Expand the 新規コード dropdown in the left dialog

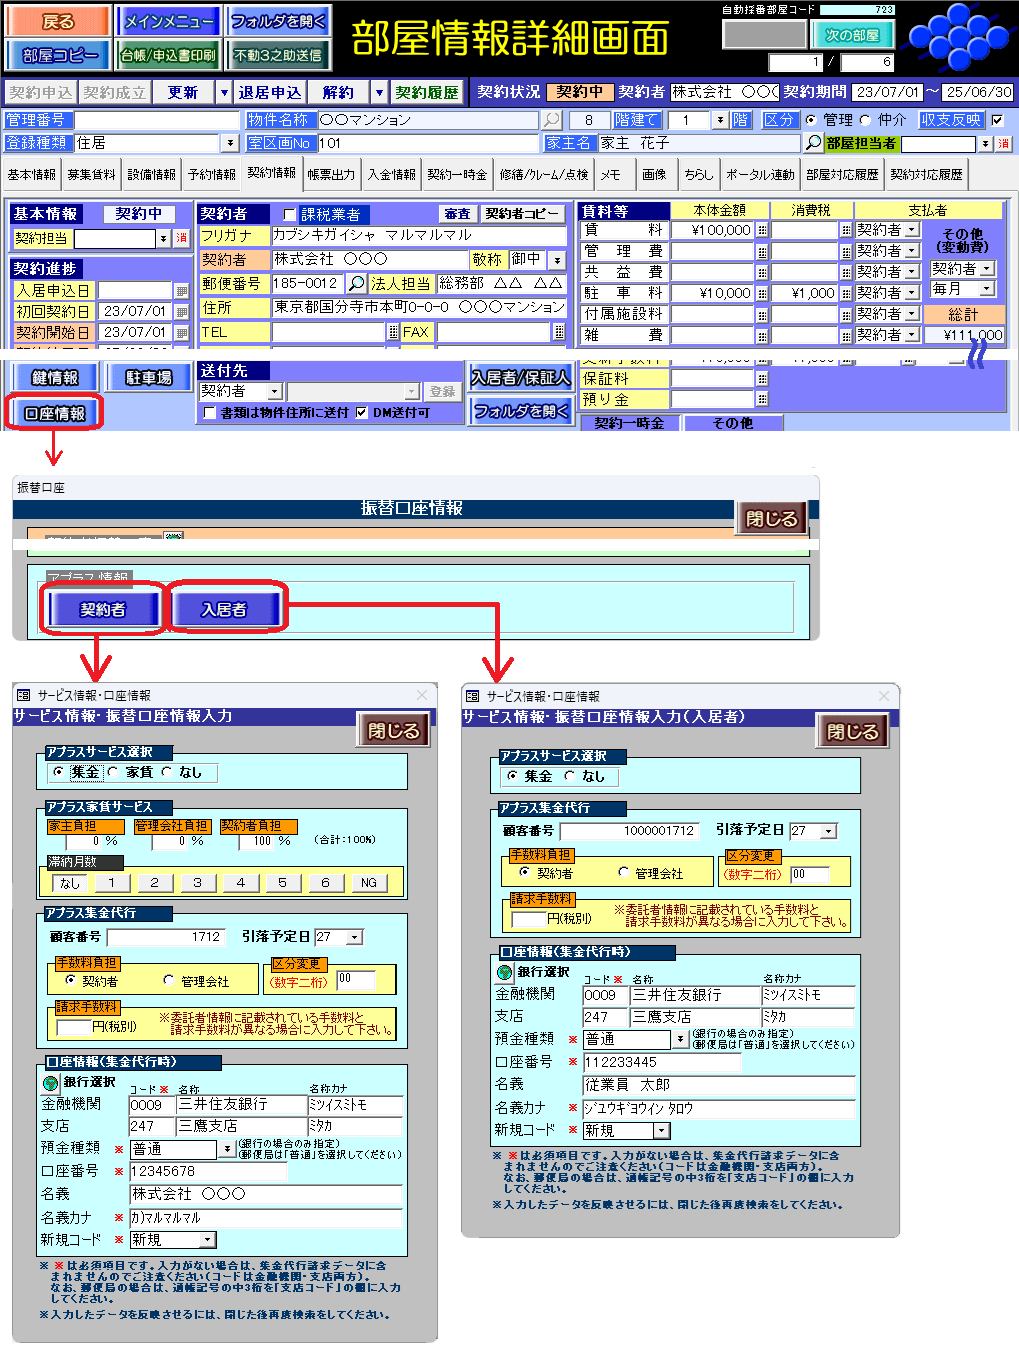[x=207, y=1240]
